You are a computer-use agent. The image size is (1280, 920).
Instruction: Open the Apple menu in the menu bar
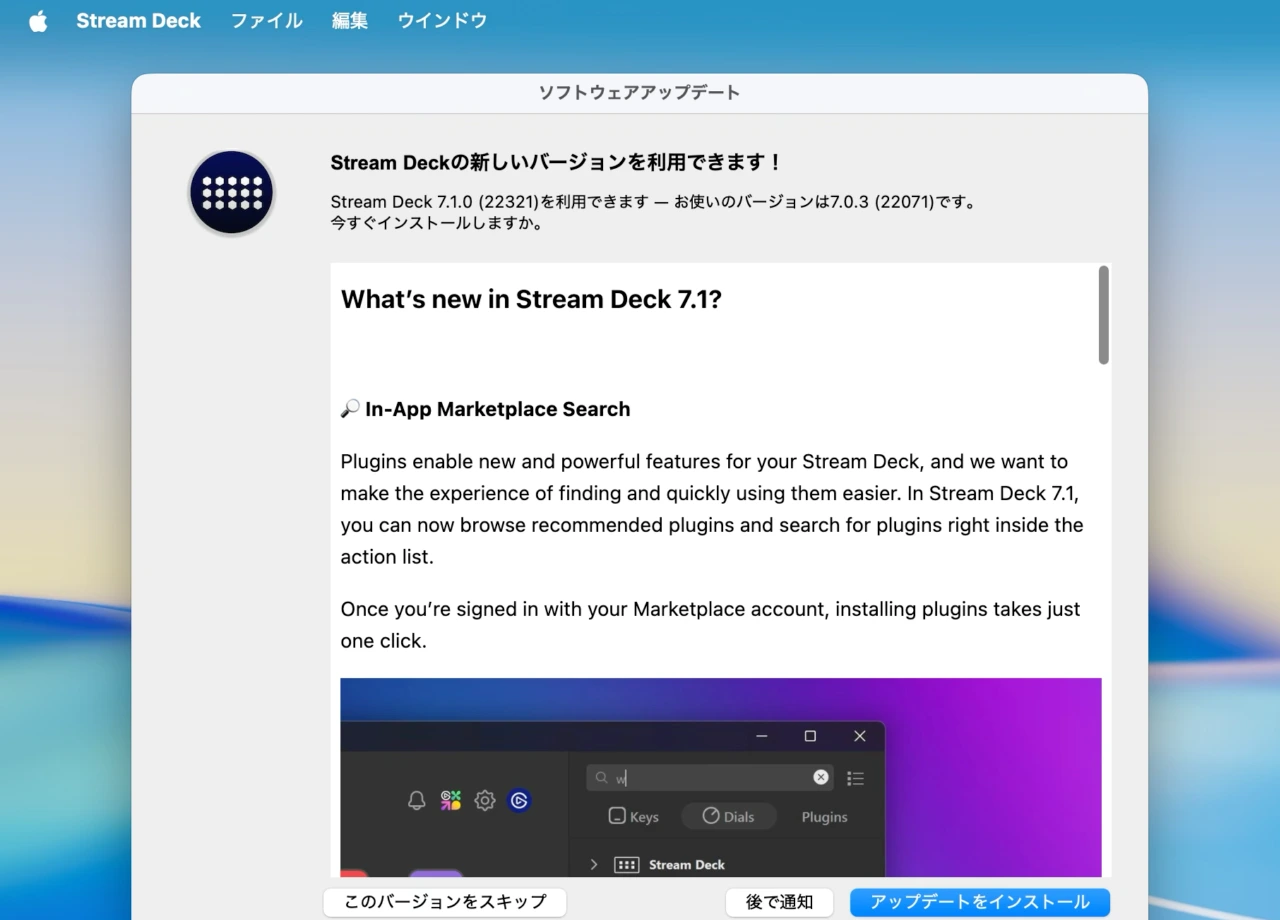coord(37,20)
